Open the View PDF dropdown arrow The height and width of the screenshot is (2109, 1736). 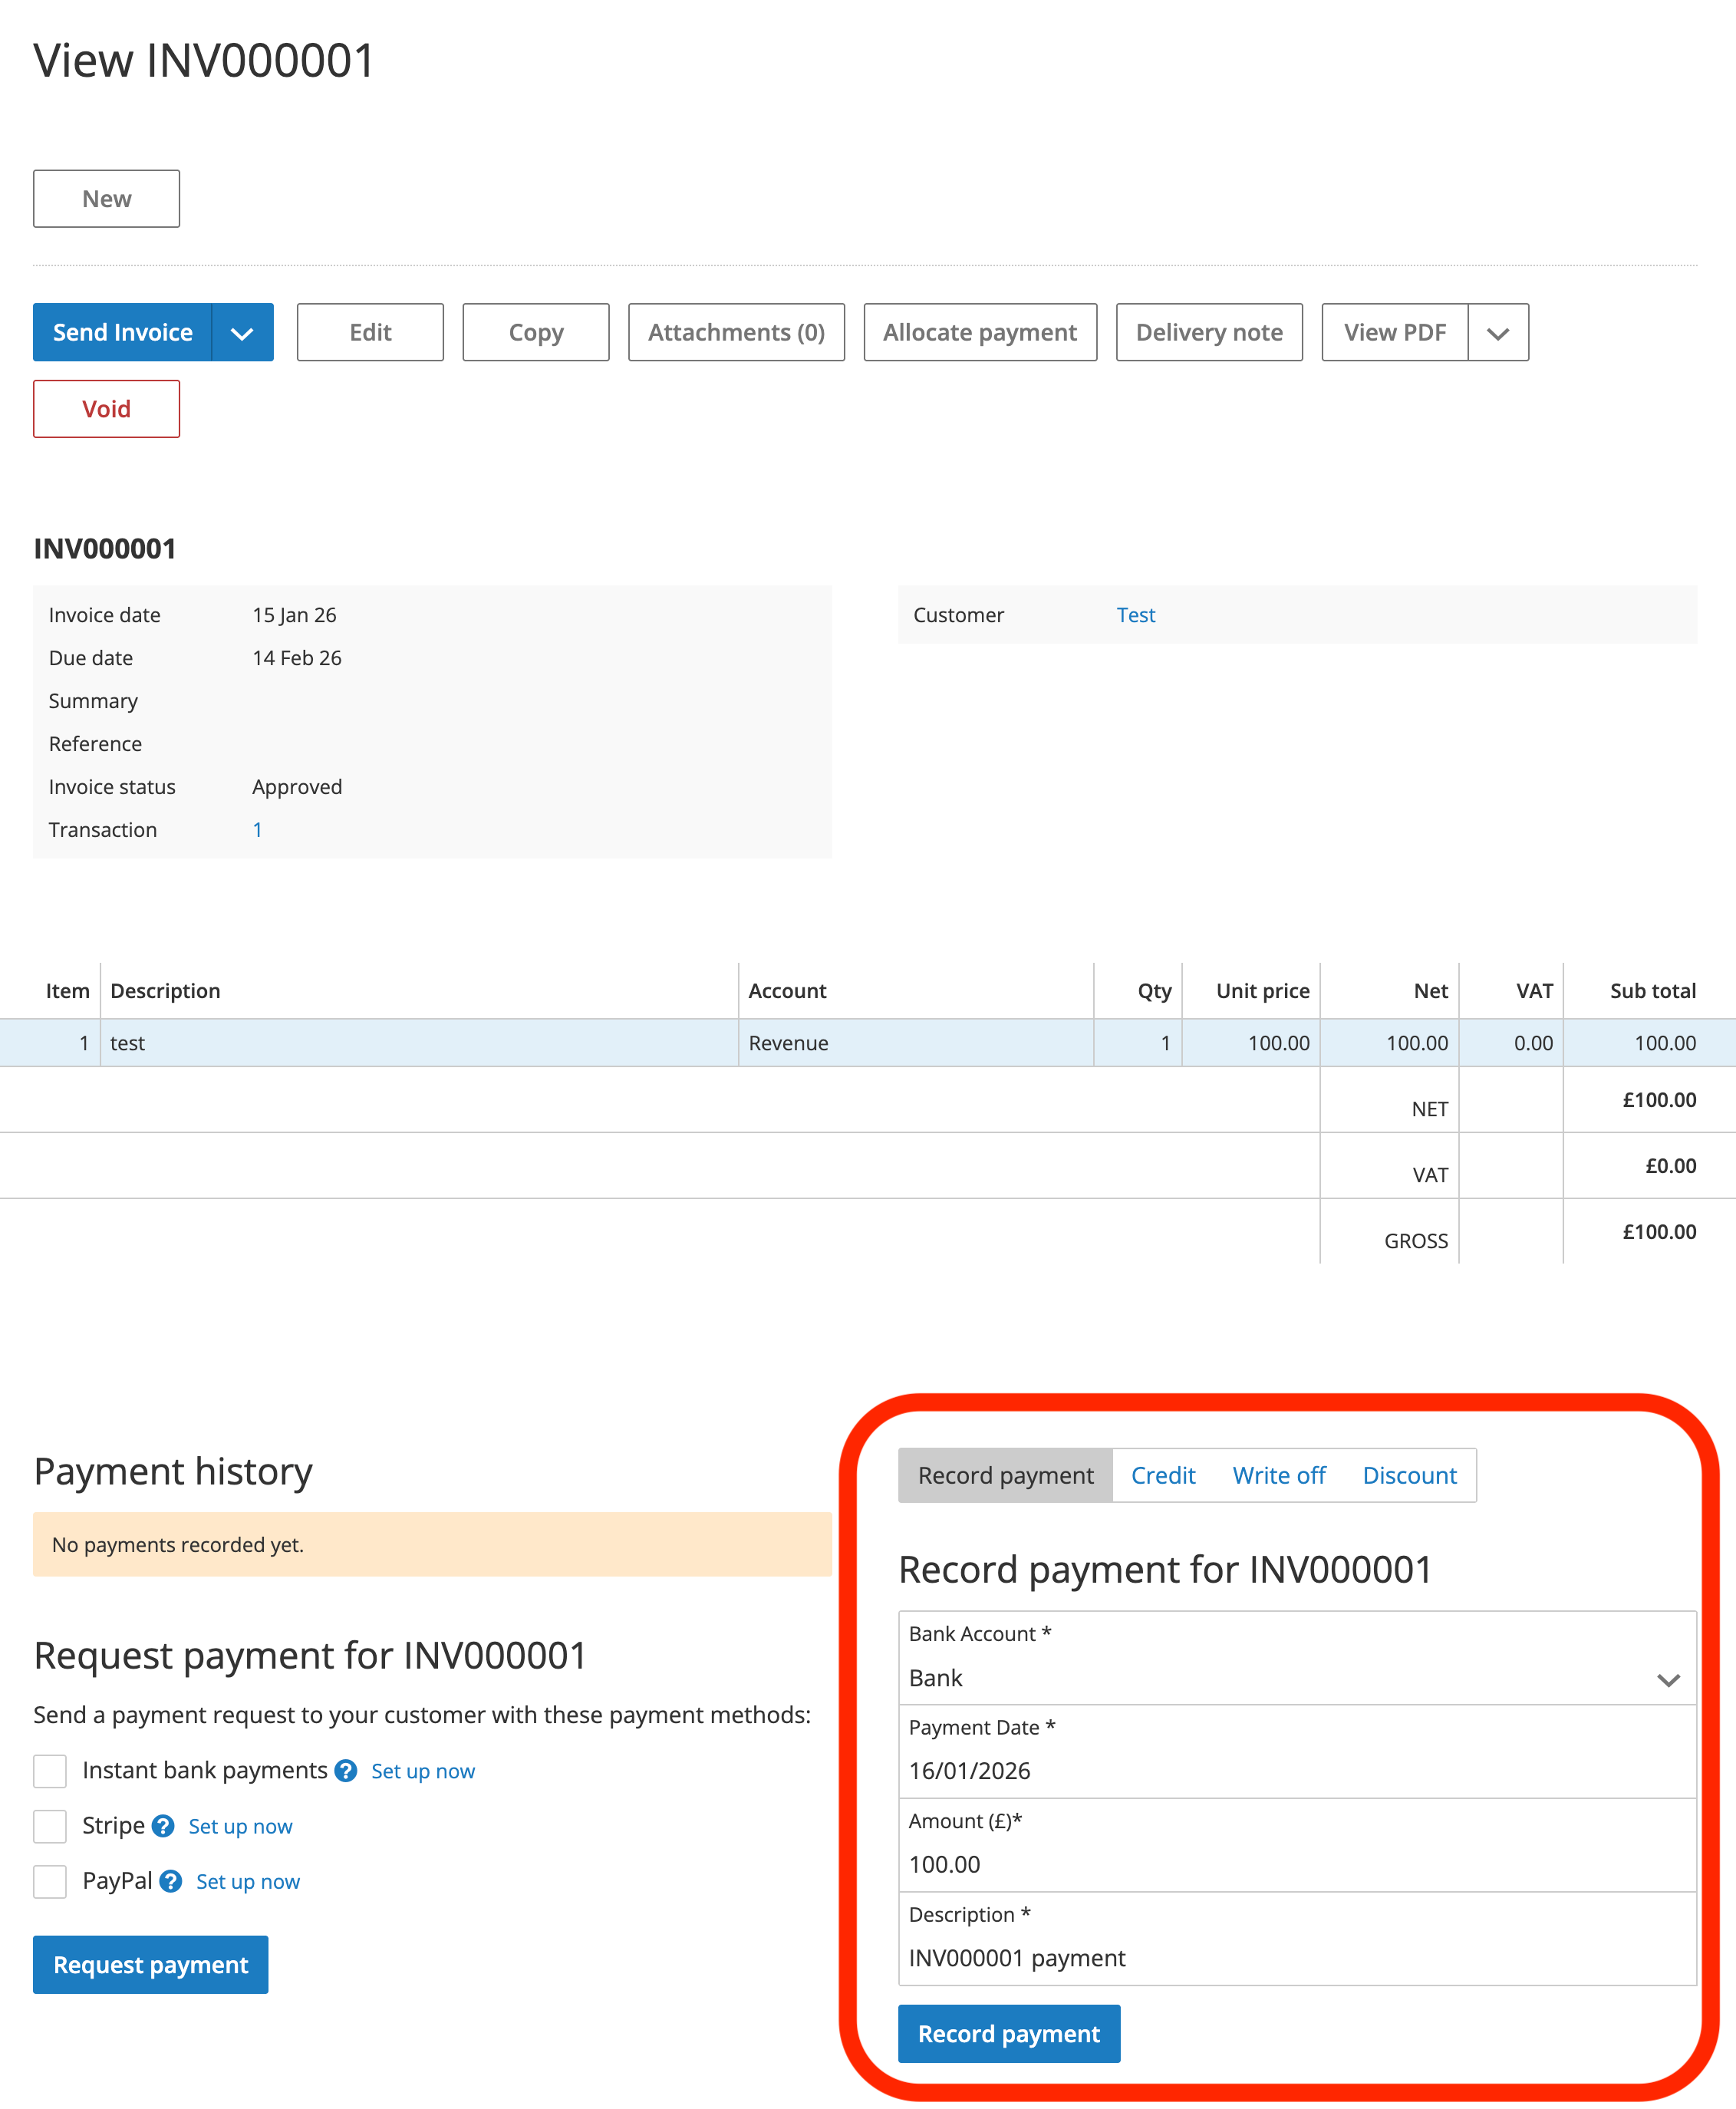coord(1497,333)
